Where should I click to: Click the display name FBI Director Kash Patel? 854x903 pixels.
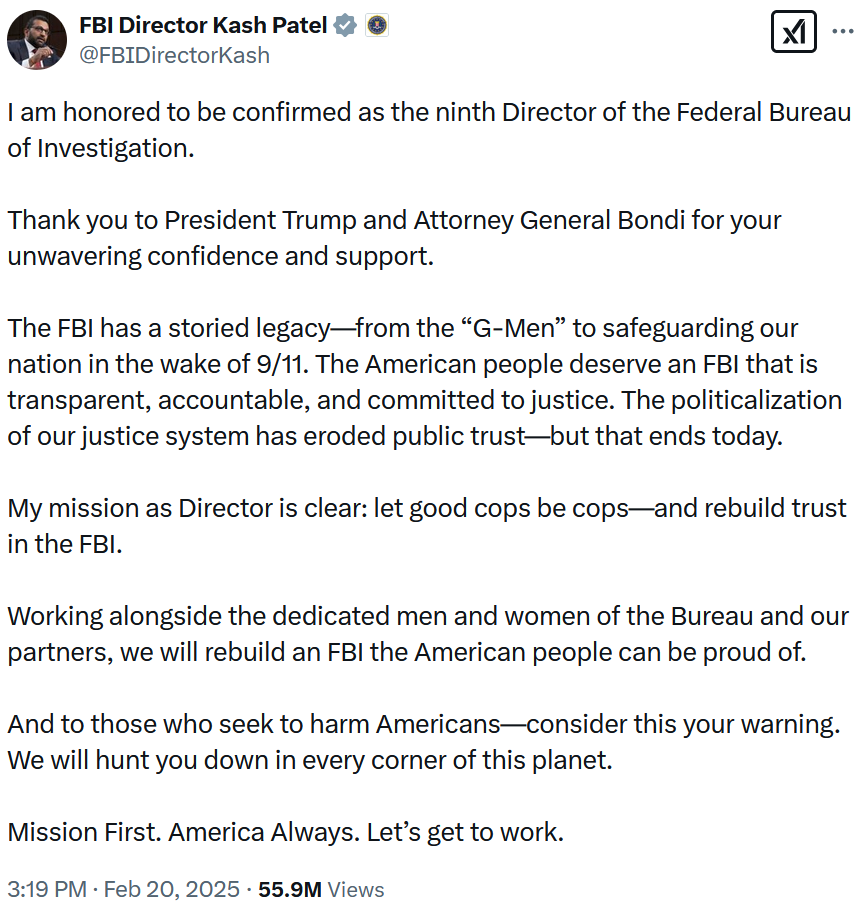tap(203, 25)
